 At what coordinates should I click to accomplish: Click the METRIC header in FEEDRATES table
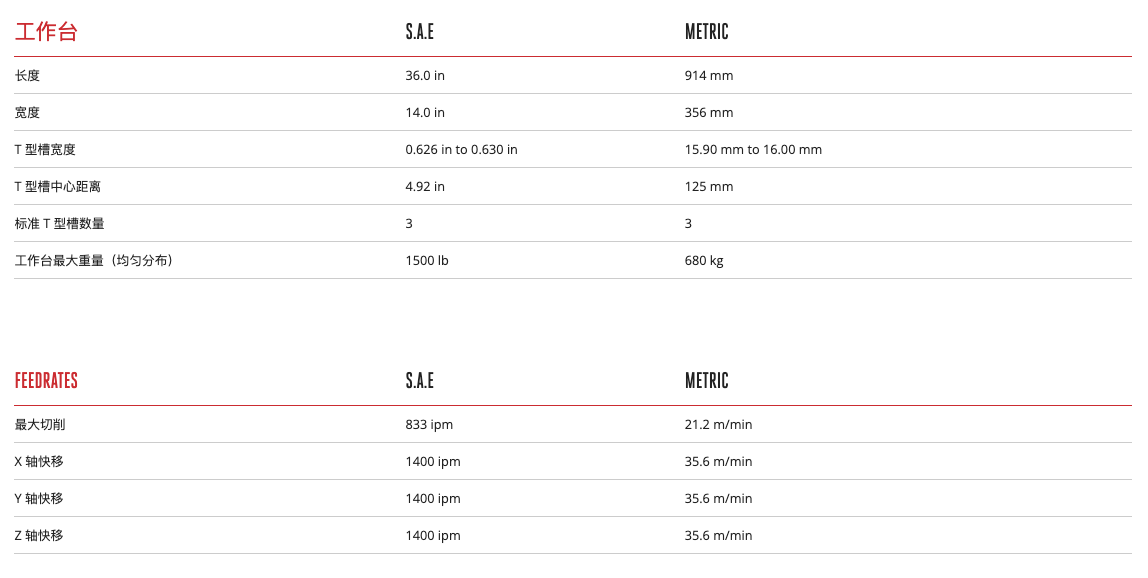[706, 381]
